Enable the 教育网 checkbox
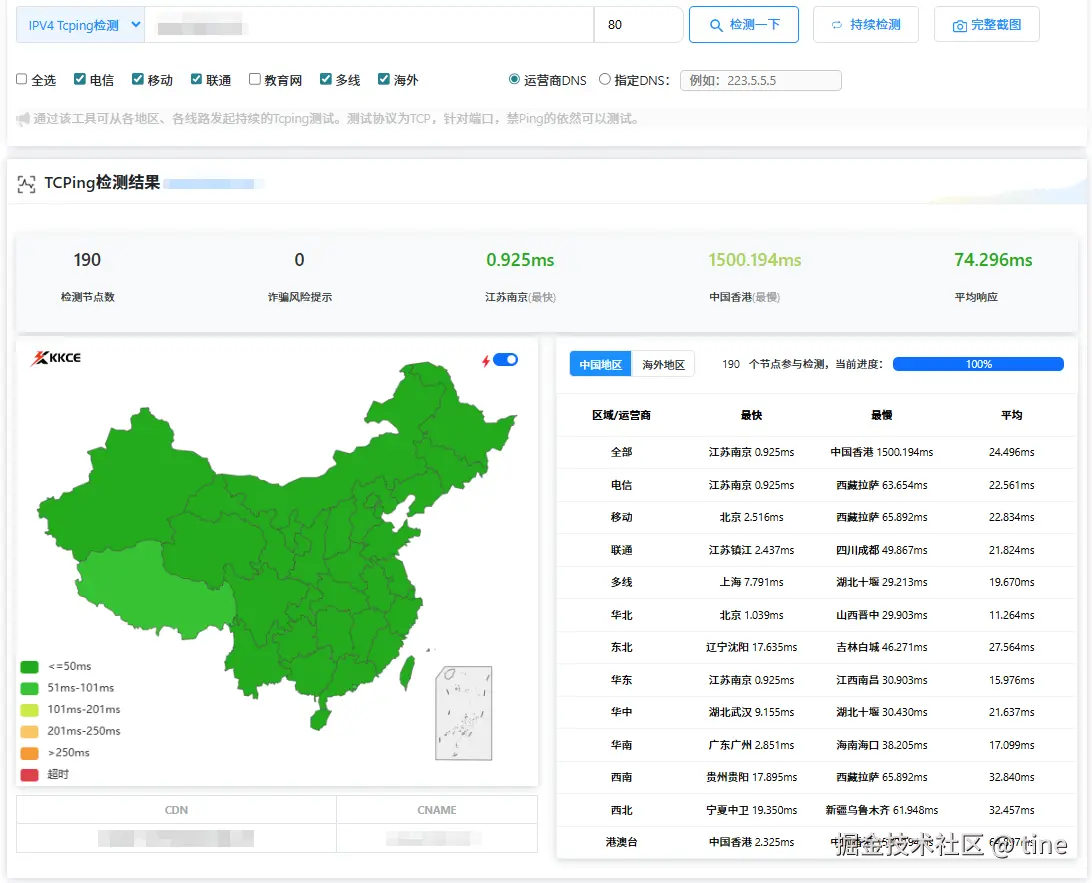 click(254, 79)
